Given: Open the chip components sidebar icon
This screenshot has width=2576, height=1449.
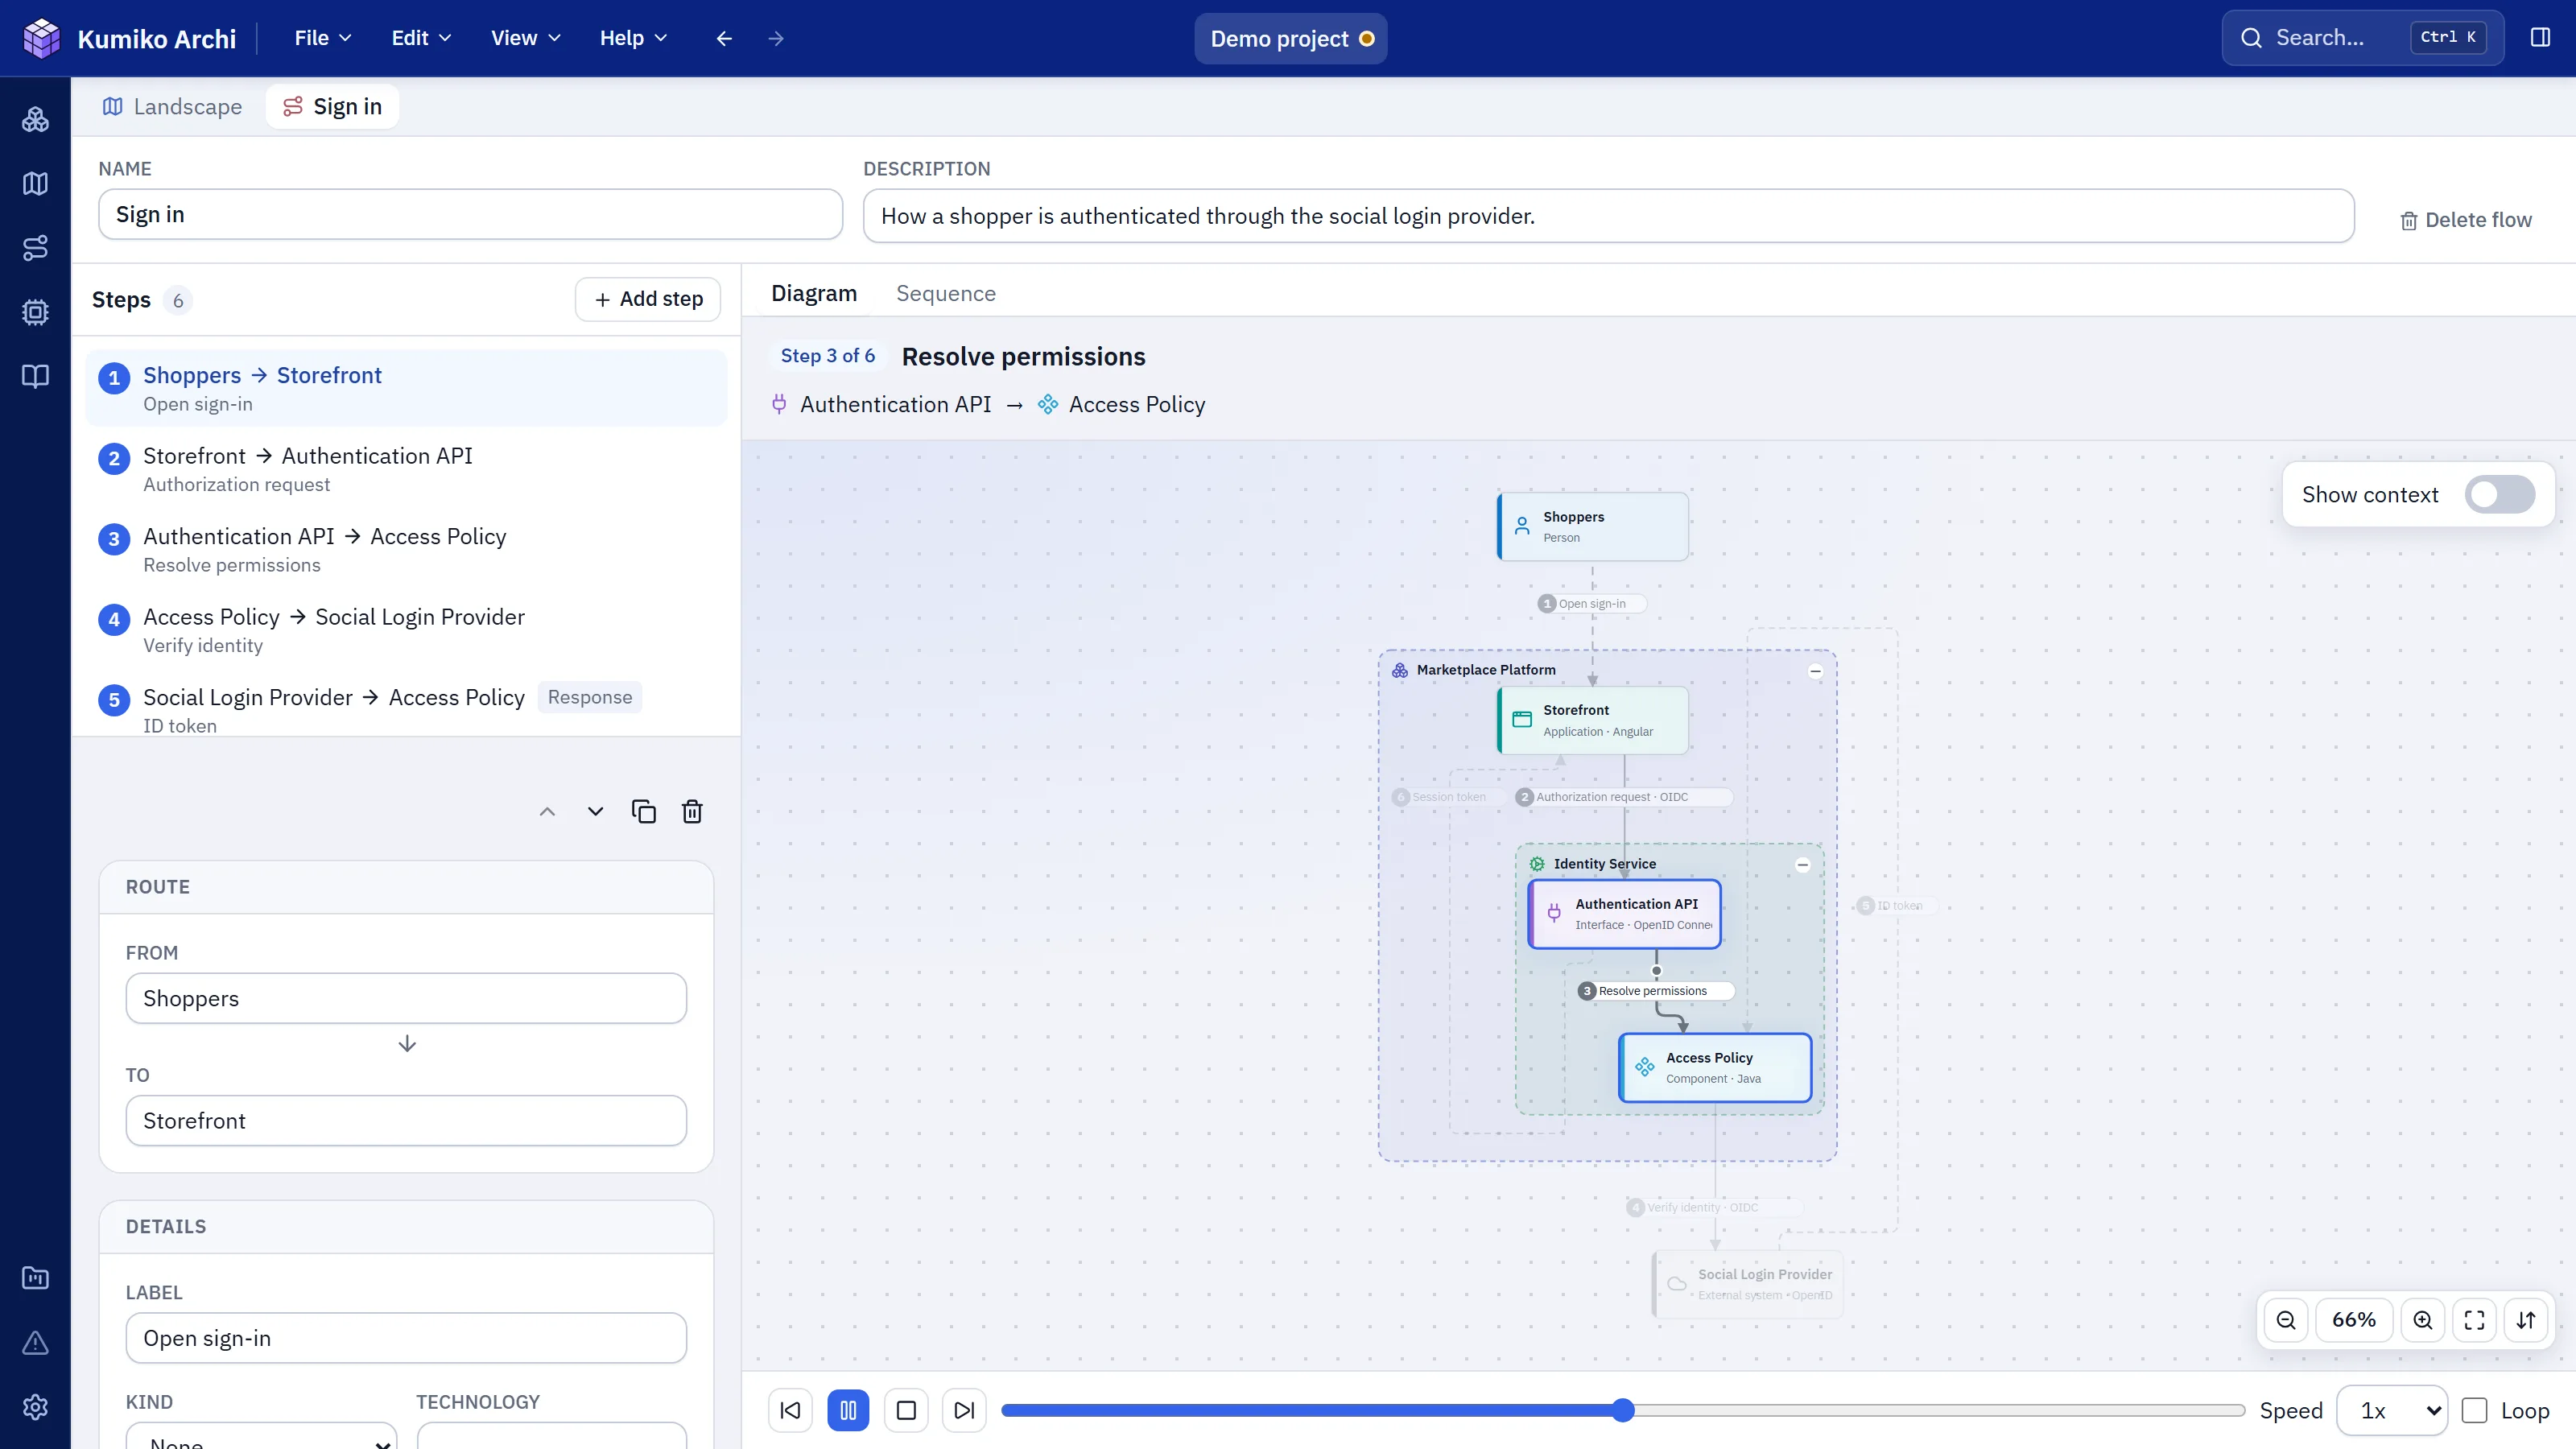Looking at the screenshot, I should 35,312.
